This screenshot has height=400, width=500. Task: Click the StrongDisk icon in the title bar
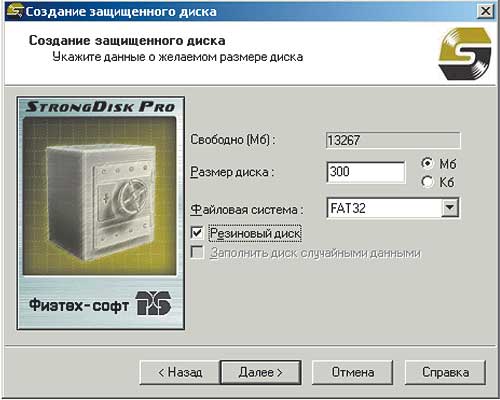pyautogui.click(x=14, y=10)
